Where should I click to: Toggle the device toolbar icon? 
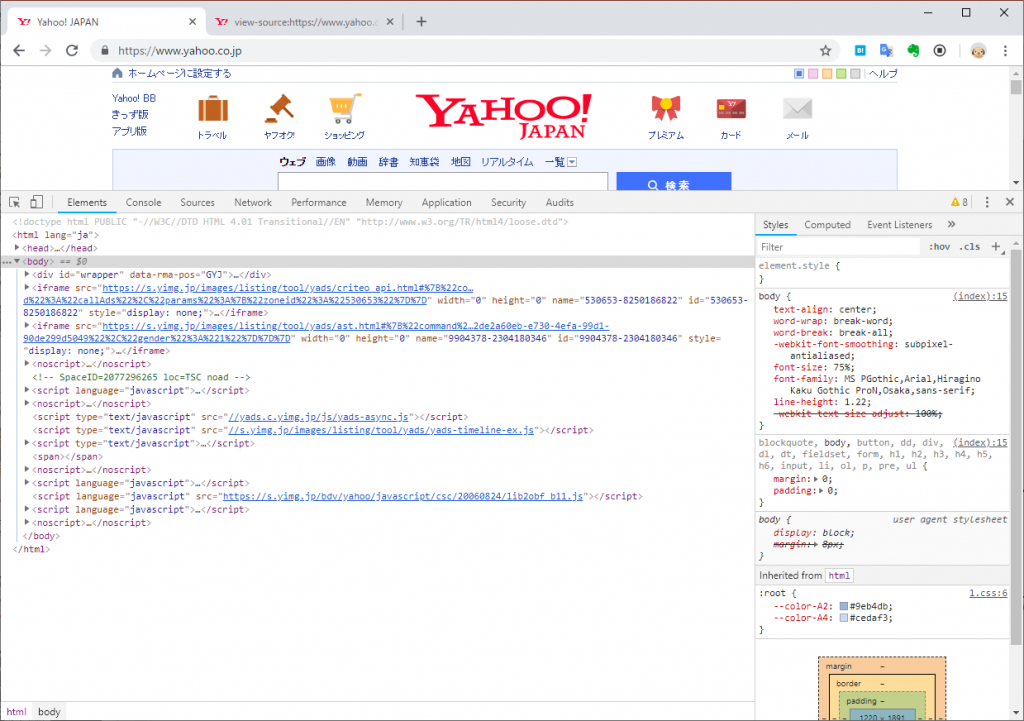[37, 202]
